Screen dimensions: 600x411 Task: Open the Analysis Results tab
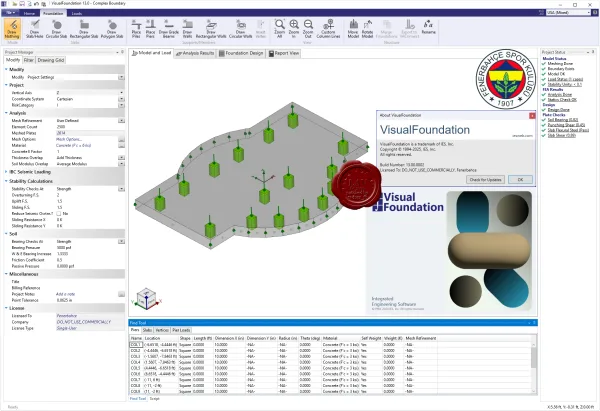195,53
